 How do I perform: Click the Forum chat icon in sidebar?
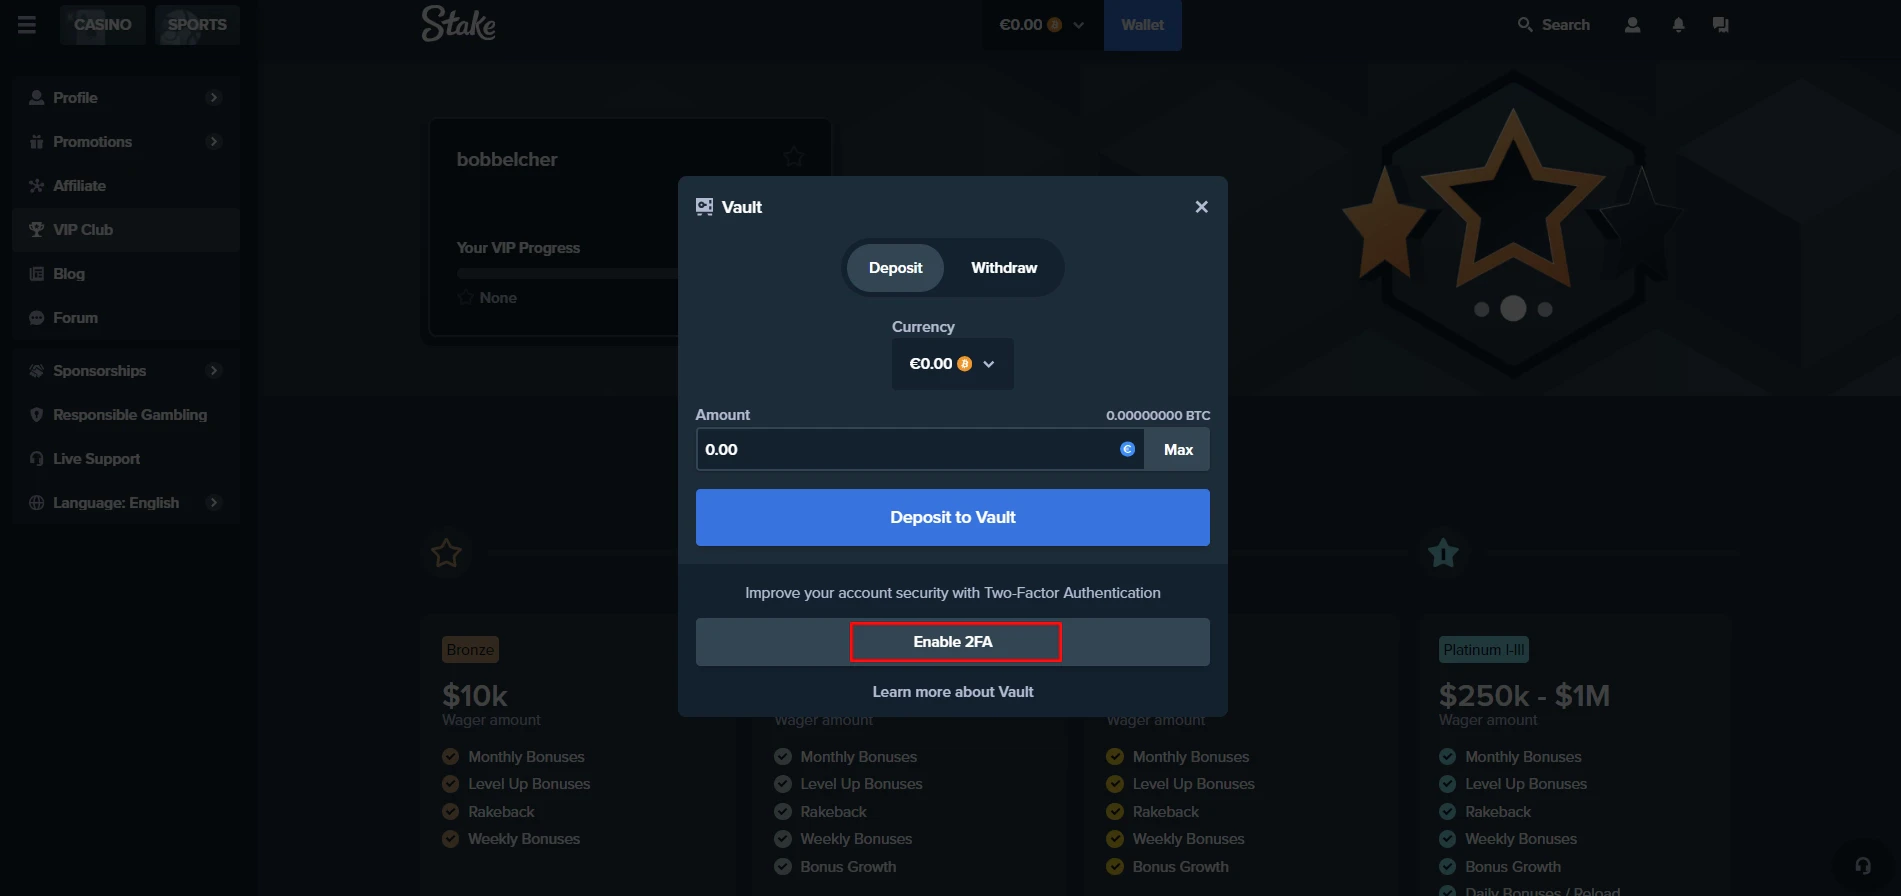[x=37, y=317]
